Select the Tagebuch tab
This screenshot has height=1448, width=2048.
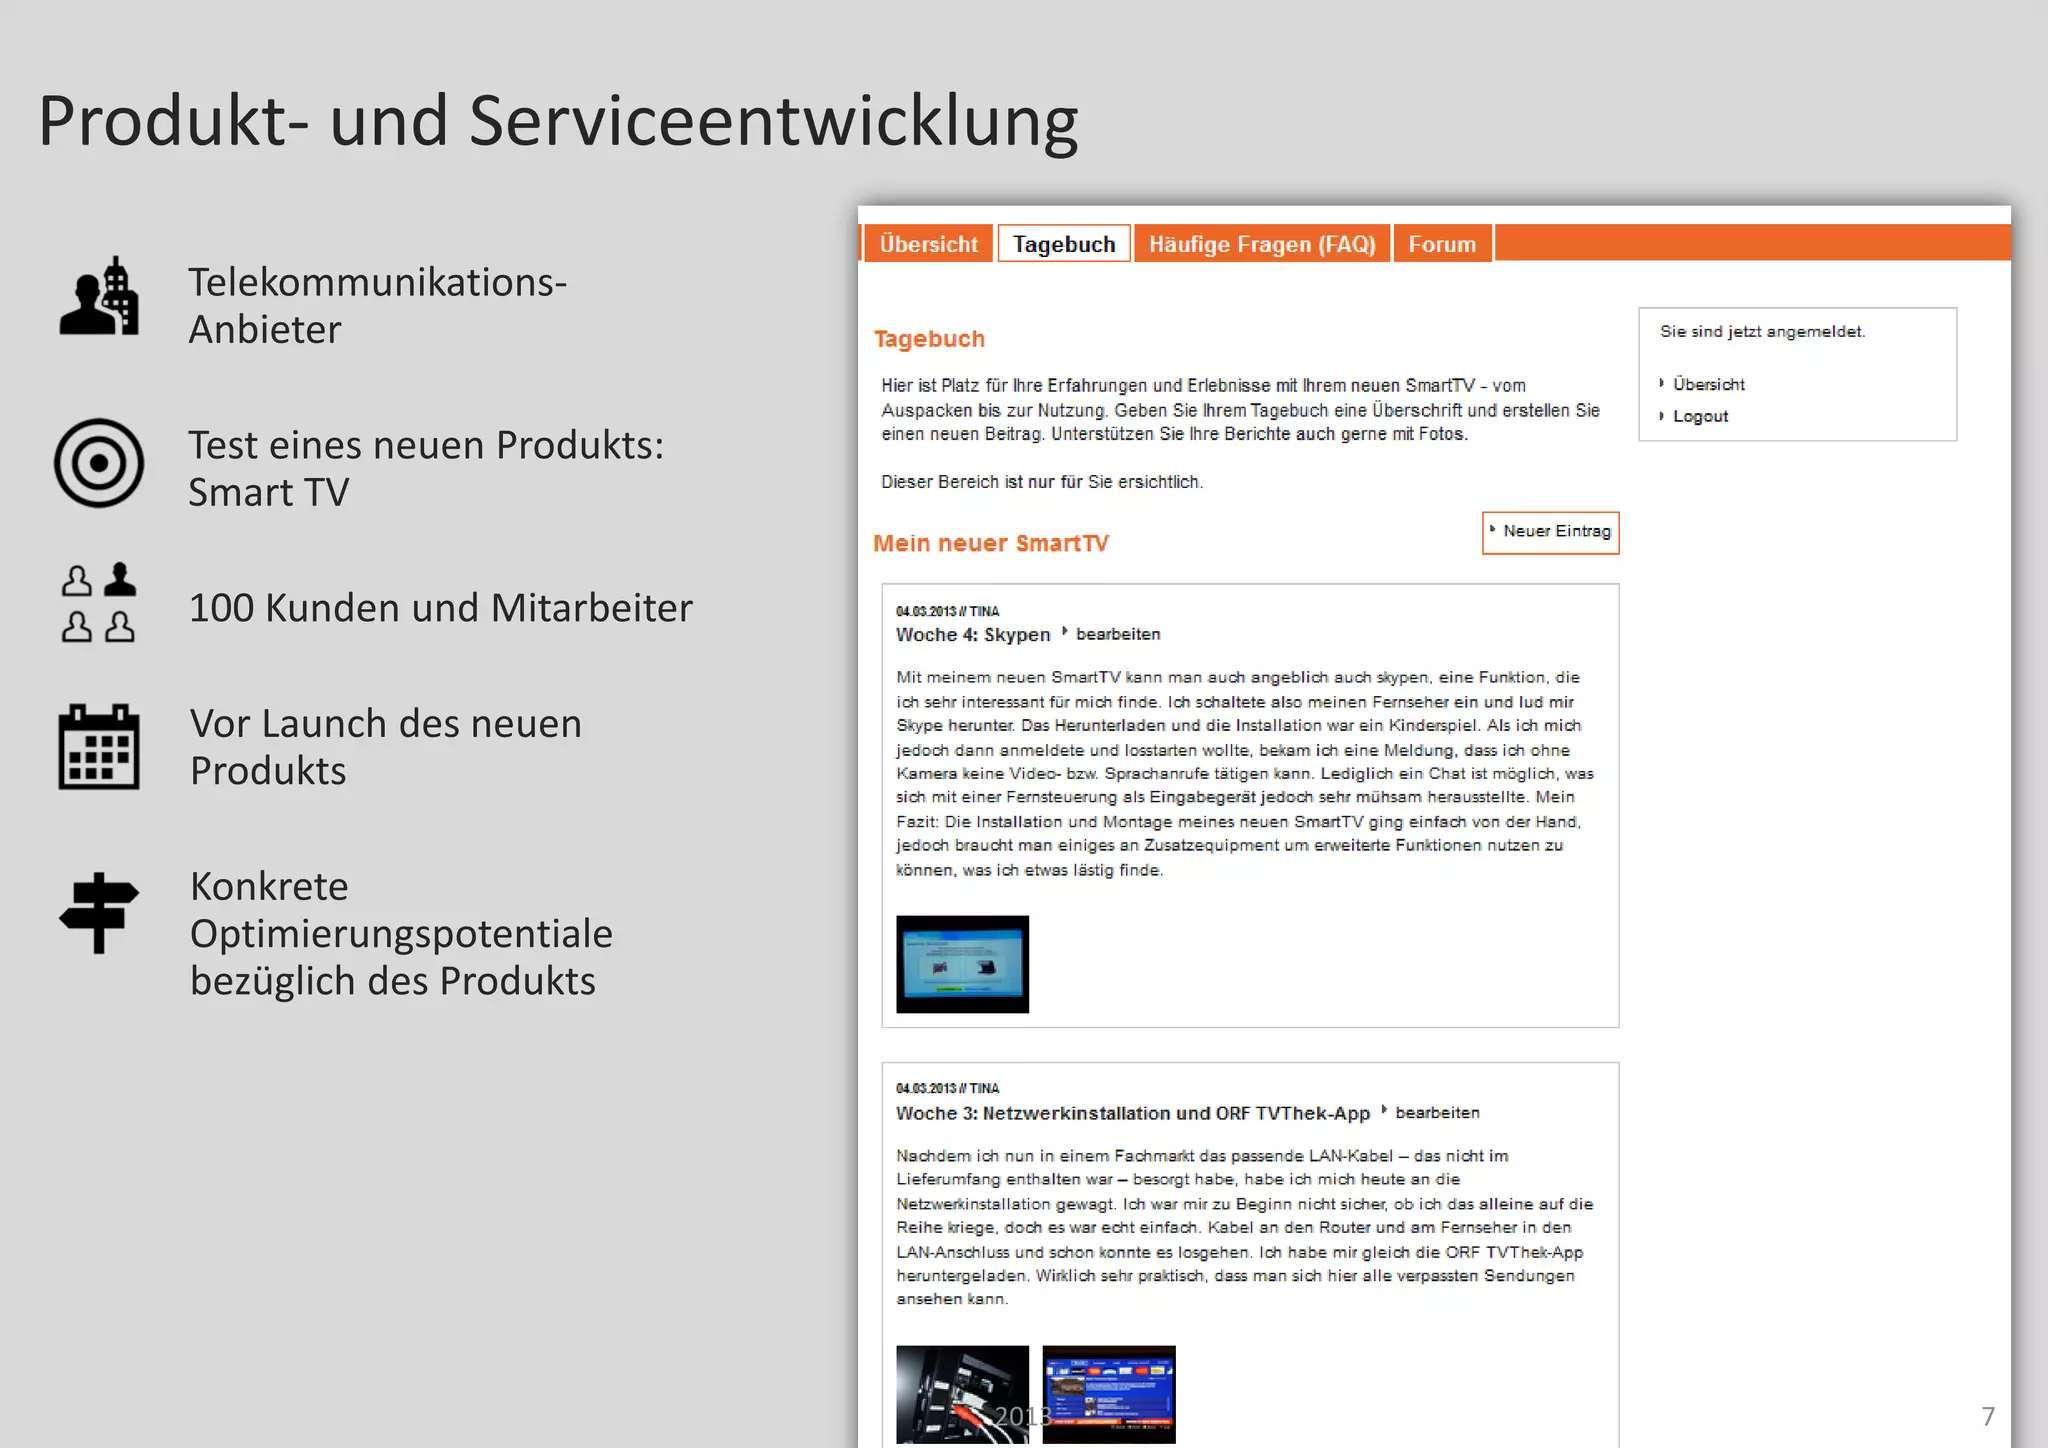pos(1064,244)
